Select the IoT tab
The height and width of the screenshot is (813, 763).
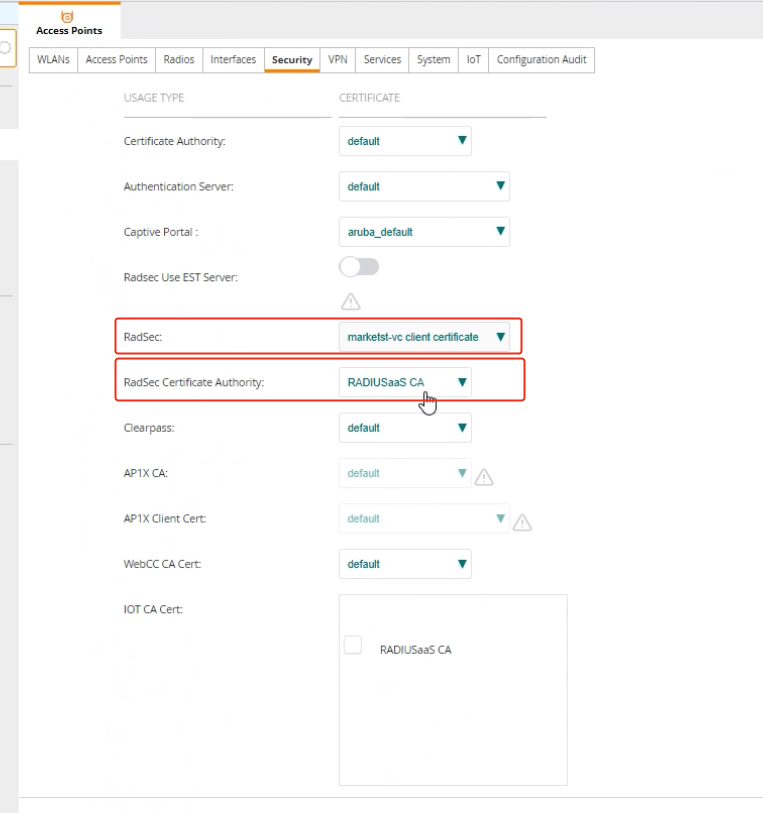[x=473, y=60]
